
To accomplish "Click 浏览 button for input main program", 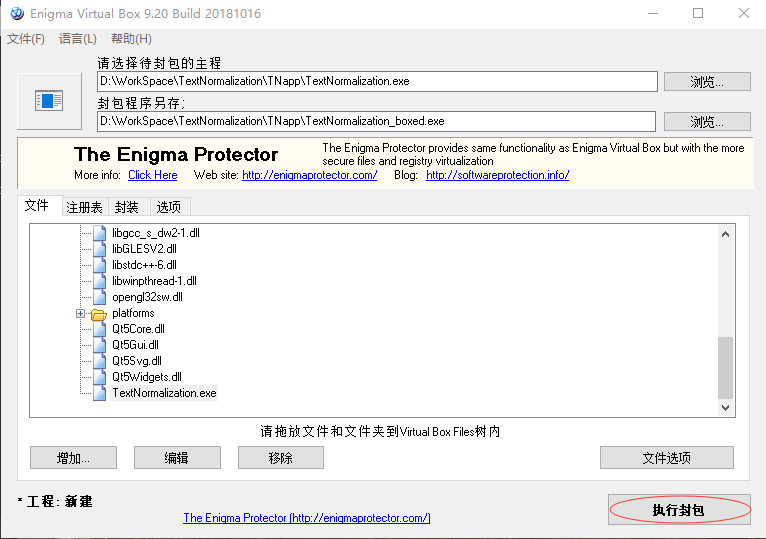I will tap(707, 82).
